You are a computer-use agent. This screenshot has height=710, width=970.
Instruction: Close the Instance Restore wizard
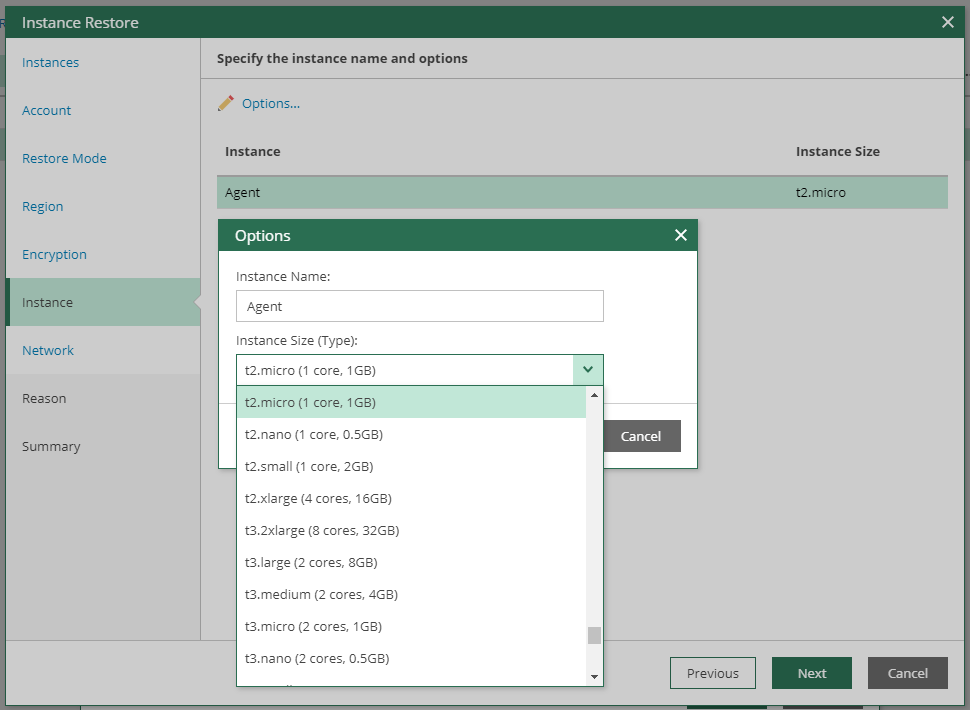point(947,22)
